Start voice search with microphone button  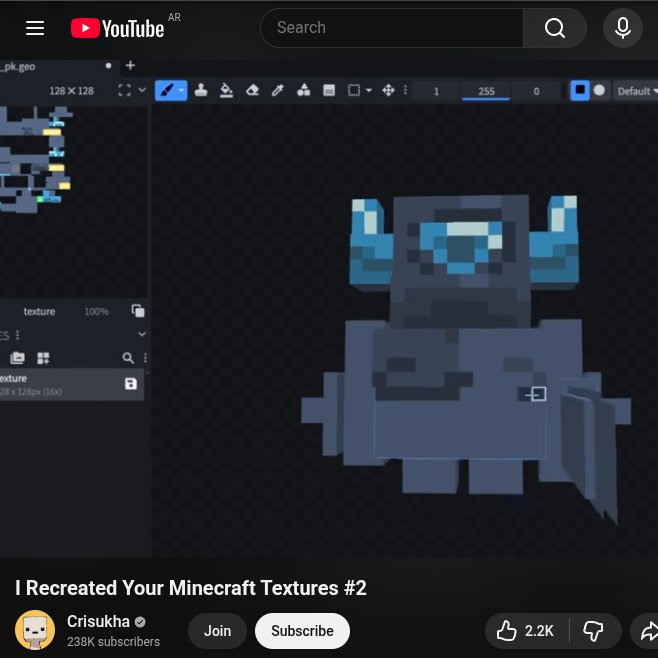(623, 28)
